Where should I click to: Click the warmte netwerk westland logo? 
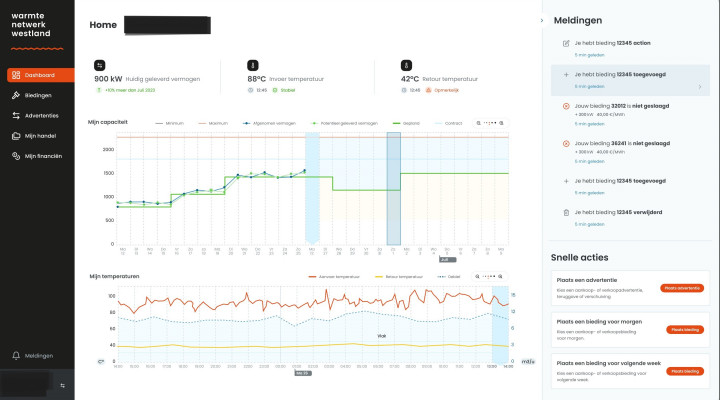[31, 25]
